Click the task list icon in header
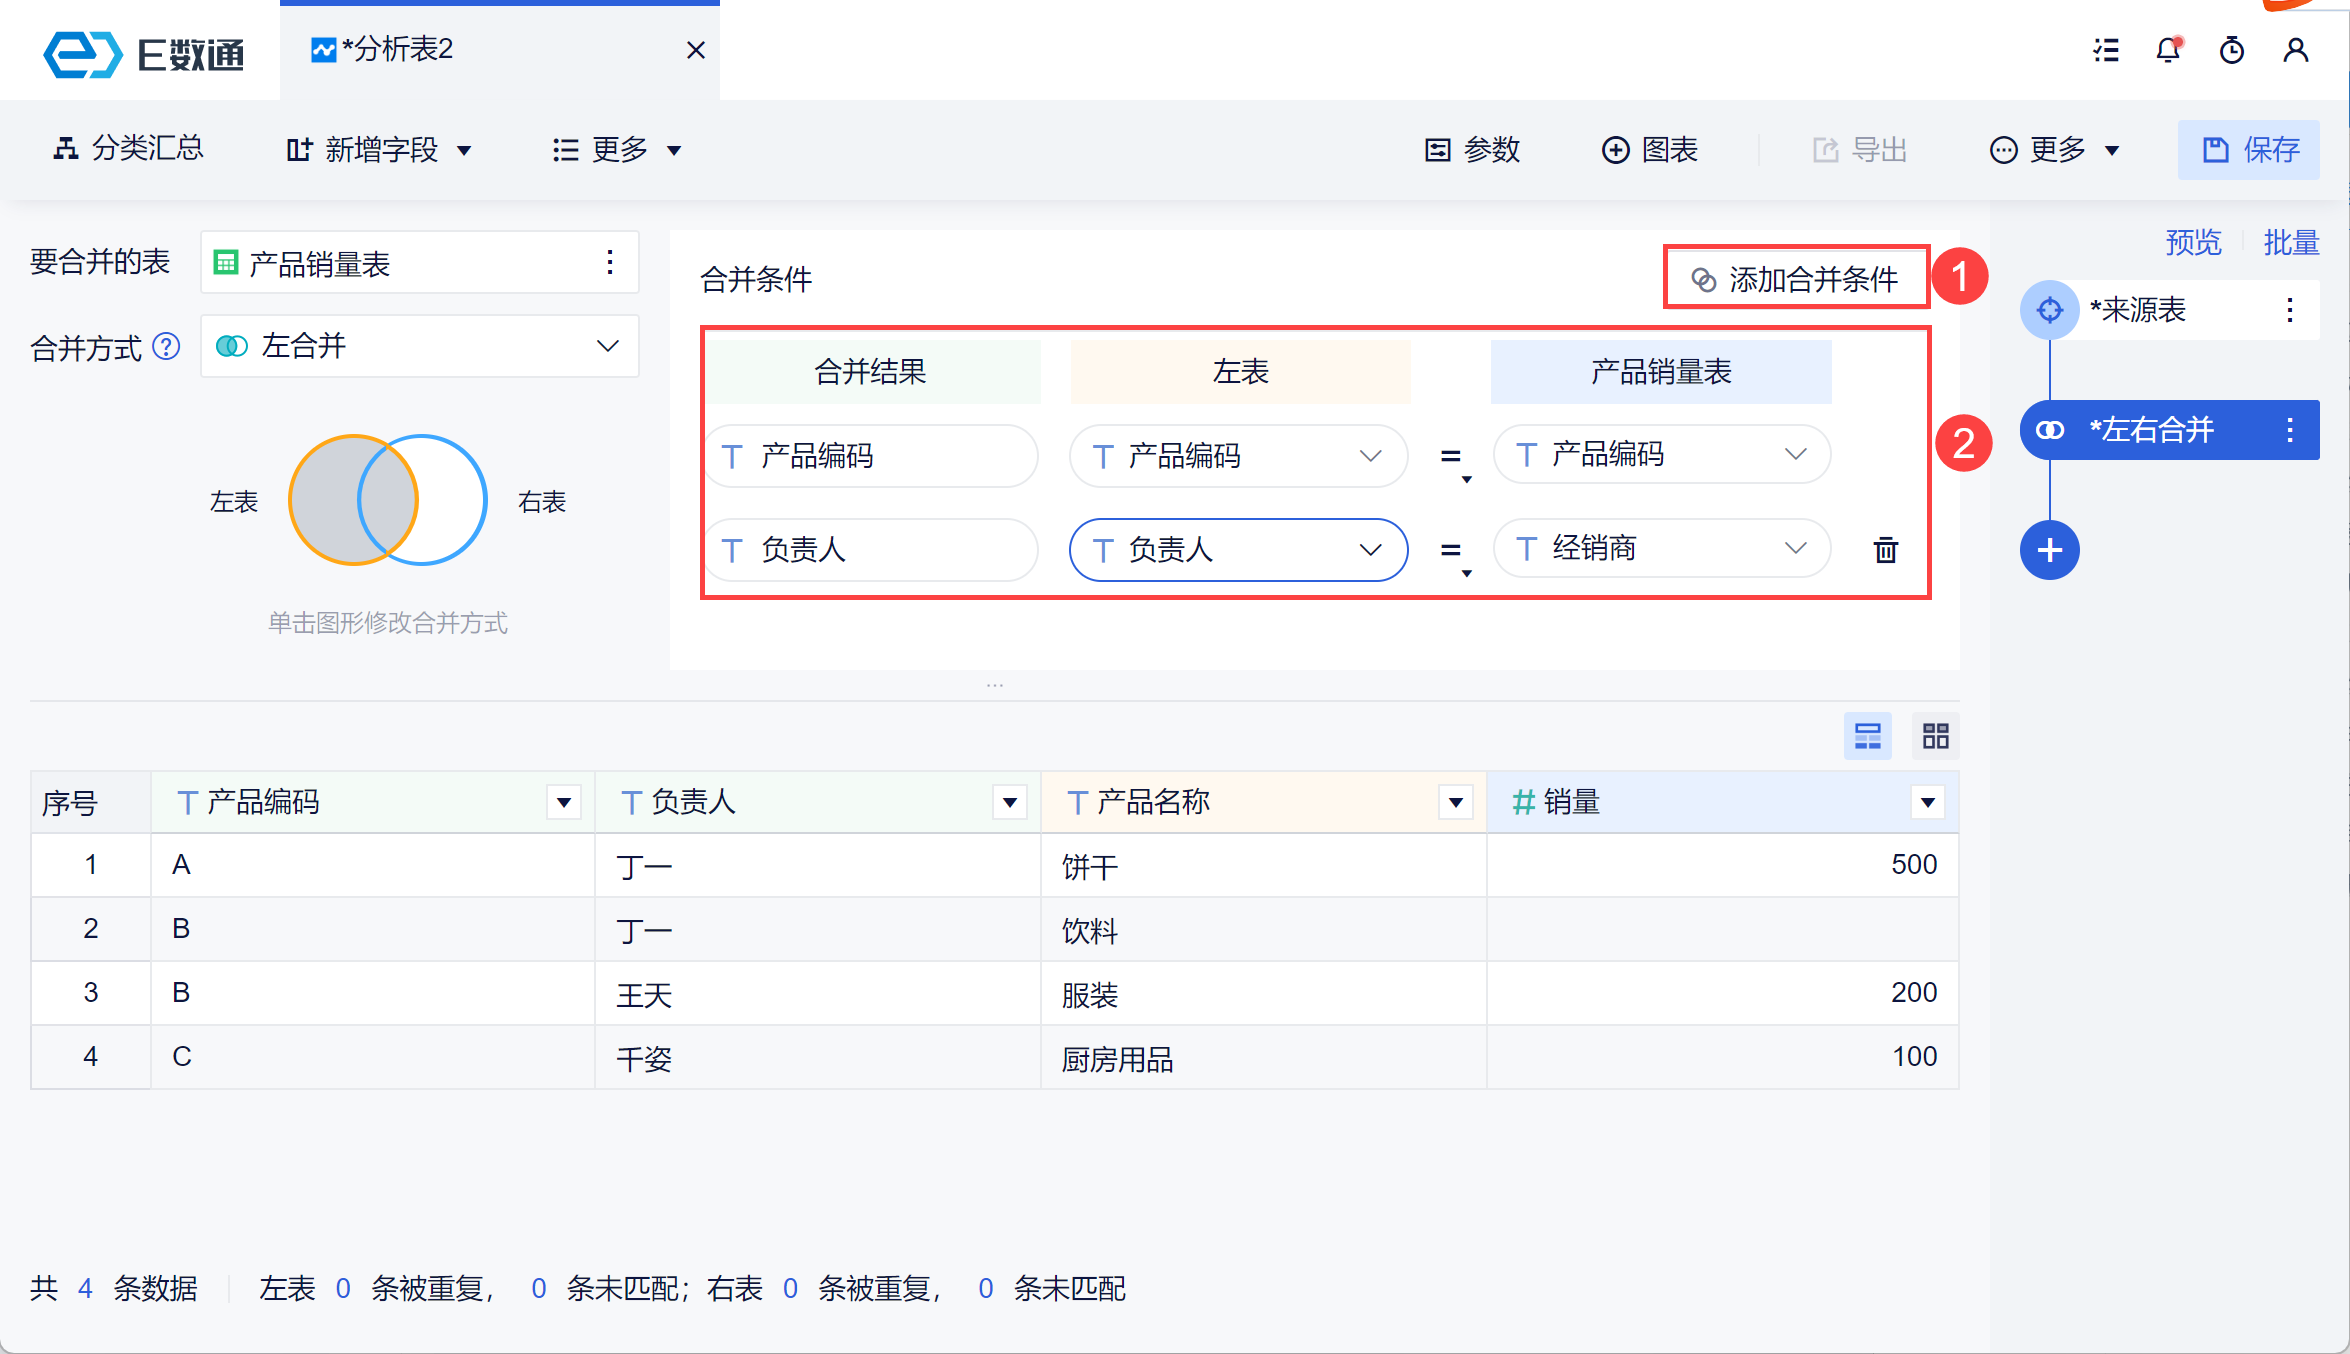The image size is (2350, 1354). point(2106,50)
